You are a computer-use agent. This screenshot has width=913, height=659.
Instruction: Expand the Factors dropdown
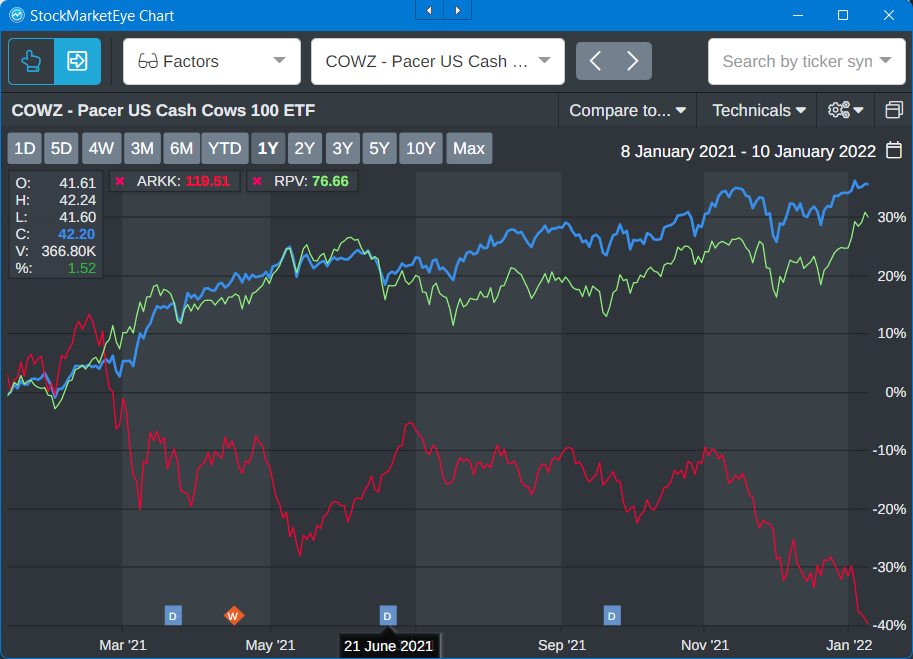211,61
